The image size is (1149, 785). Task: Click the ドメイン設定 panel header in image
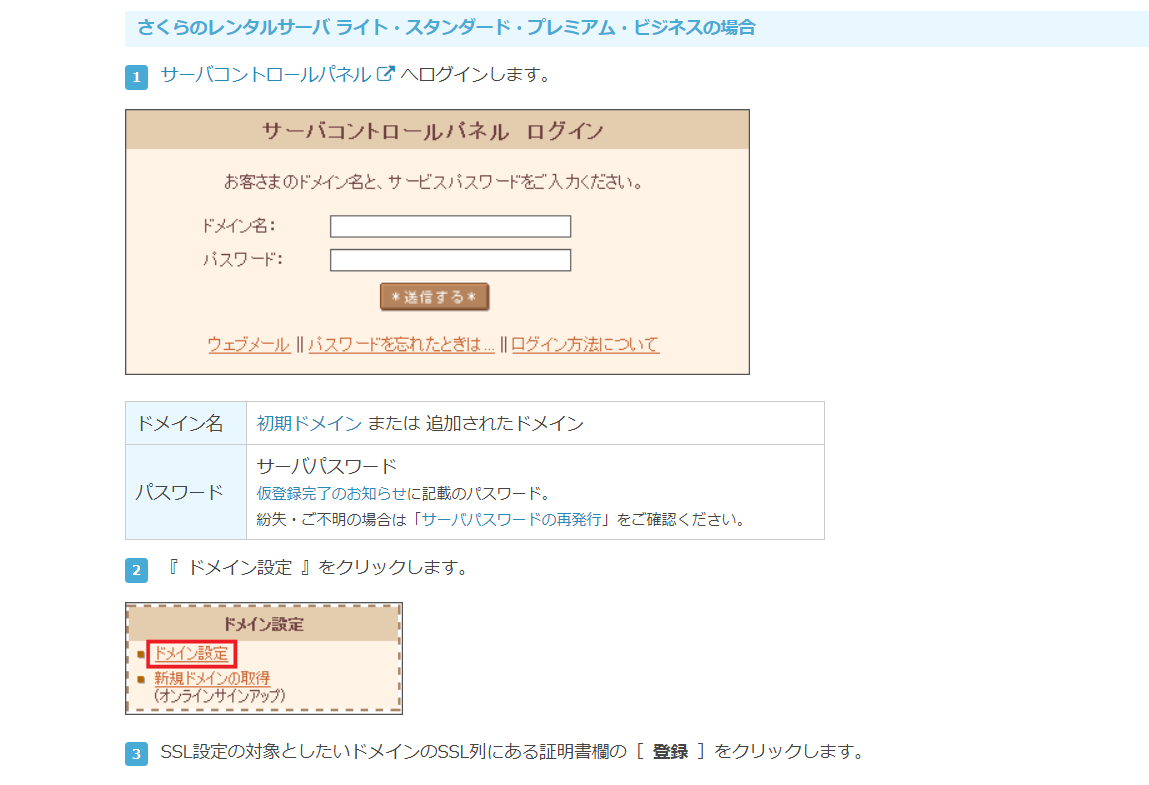point(264,624)
